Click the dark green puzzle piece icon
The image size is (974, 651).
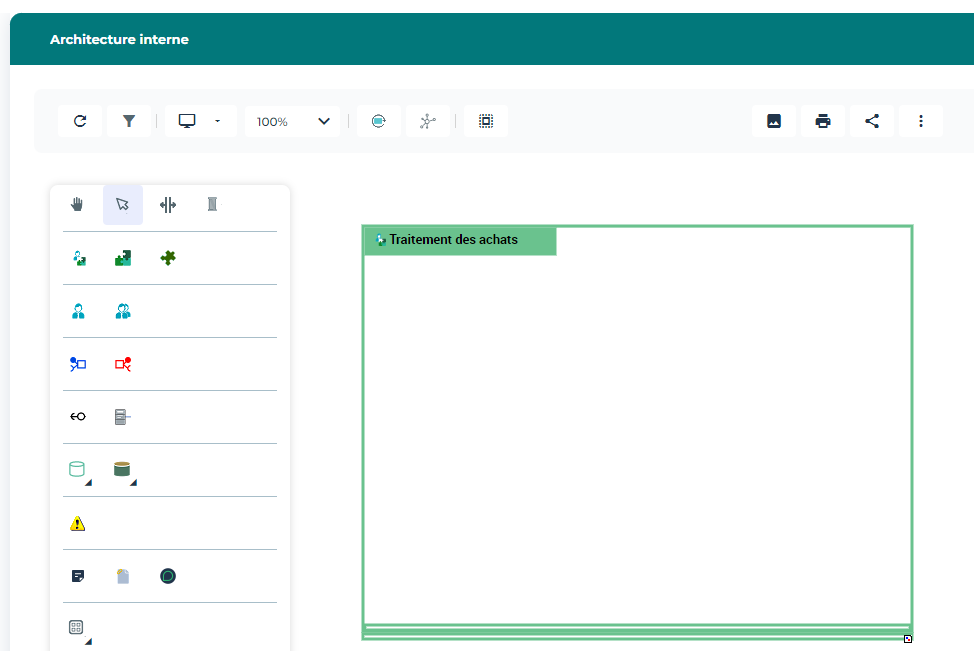tap(168, 258)
